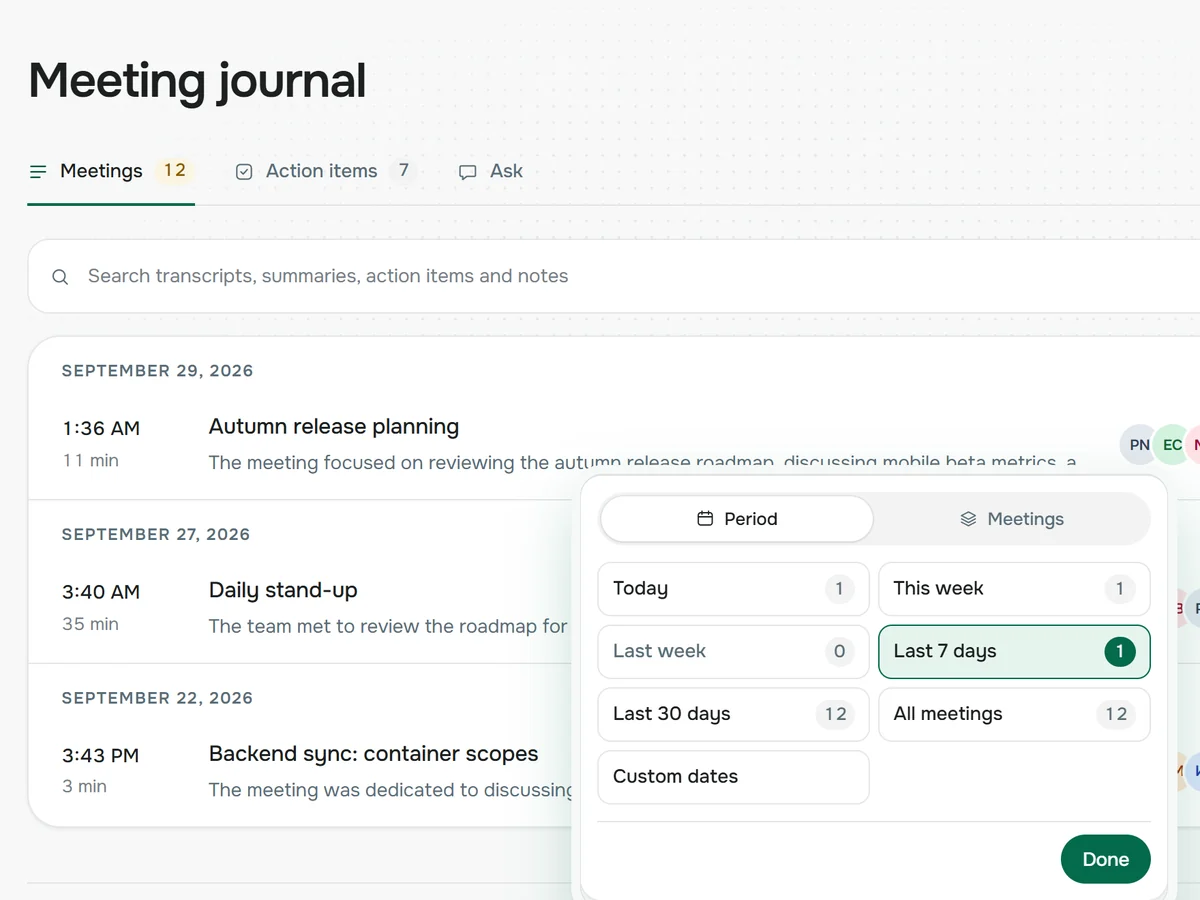Click the SEPTEMBER 29, 2026 date header
Image resolution: width=1200 pixels, height=900 pixels.
[157, 371]
